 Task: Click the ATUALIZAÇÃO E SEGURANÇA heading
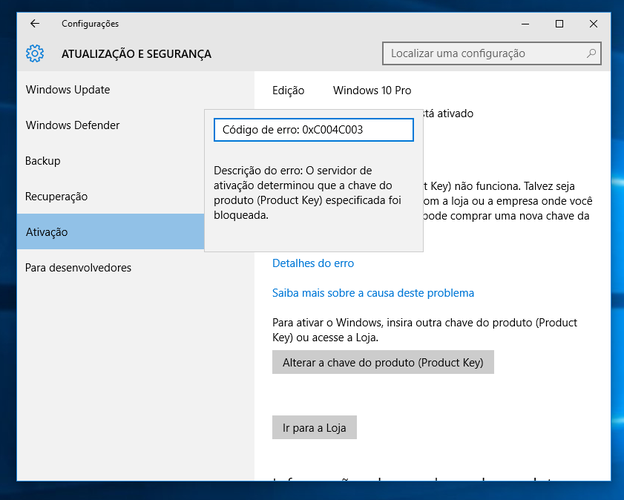point(136,54)
